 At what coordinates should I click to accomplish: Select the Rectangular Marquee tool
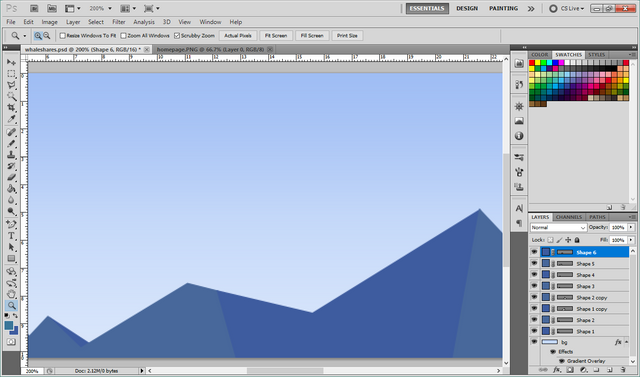(x=11, y=74)
